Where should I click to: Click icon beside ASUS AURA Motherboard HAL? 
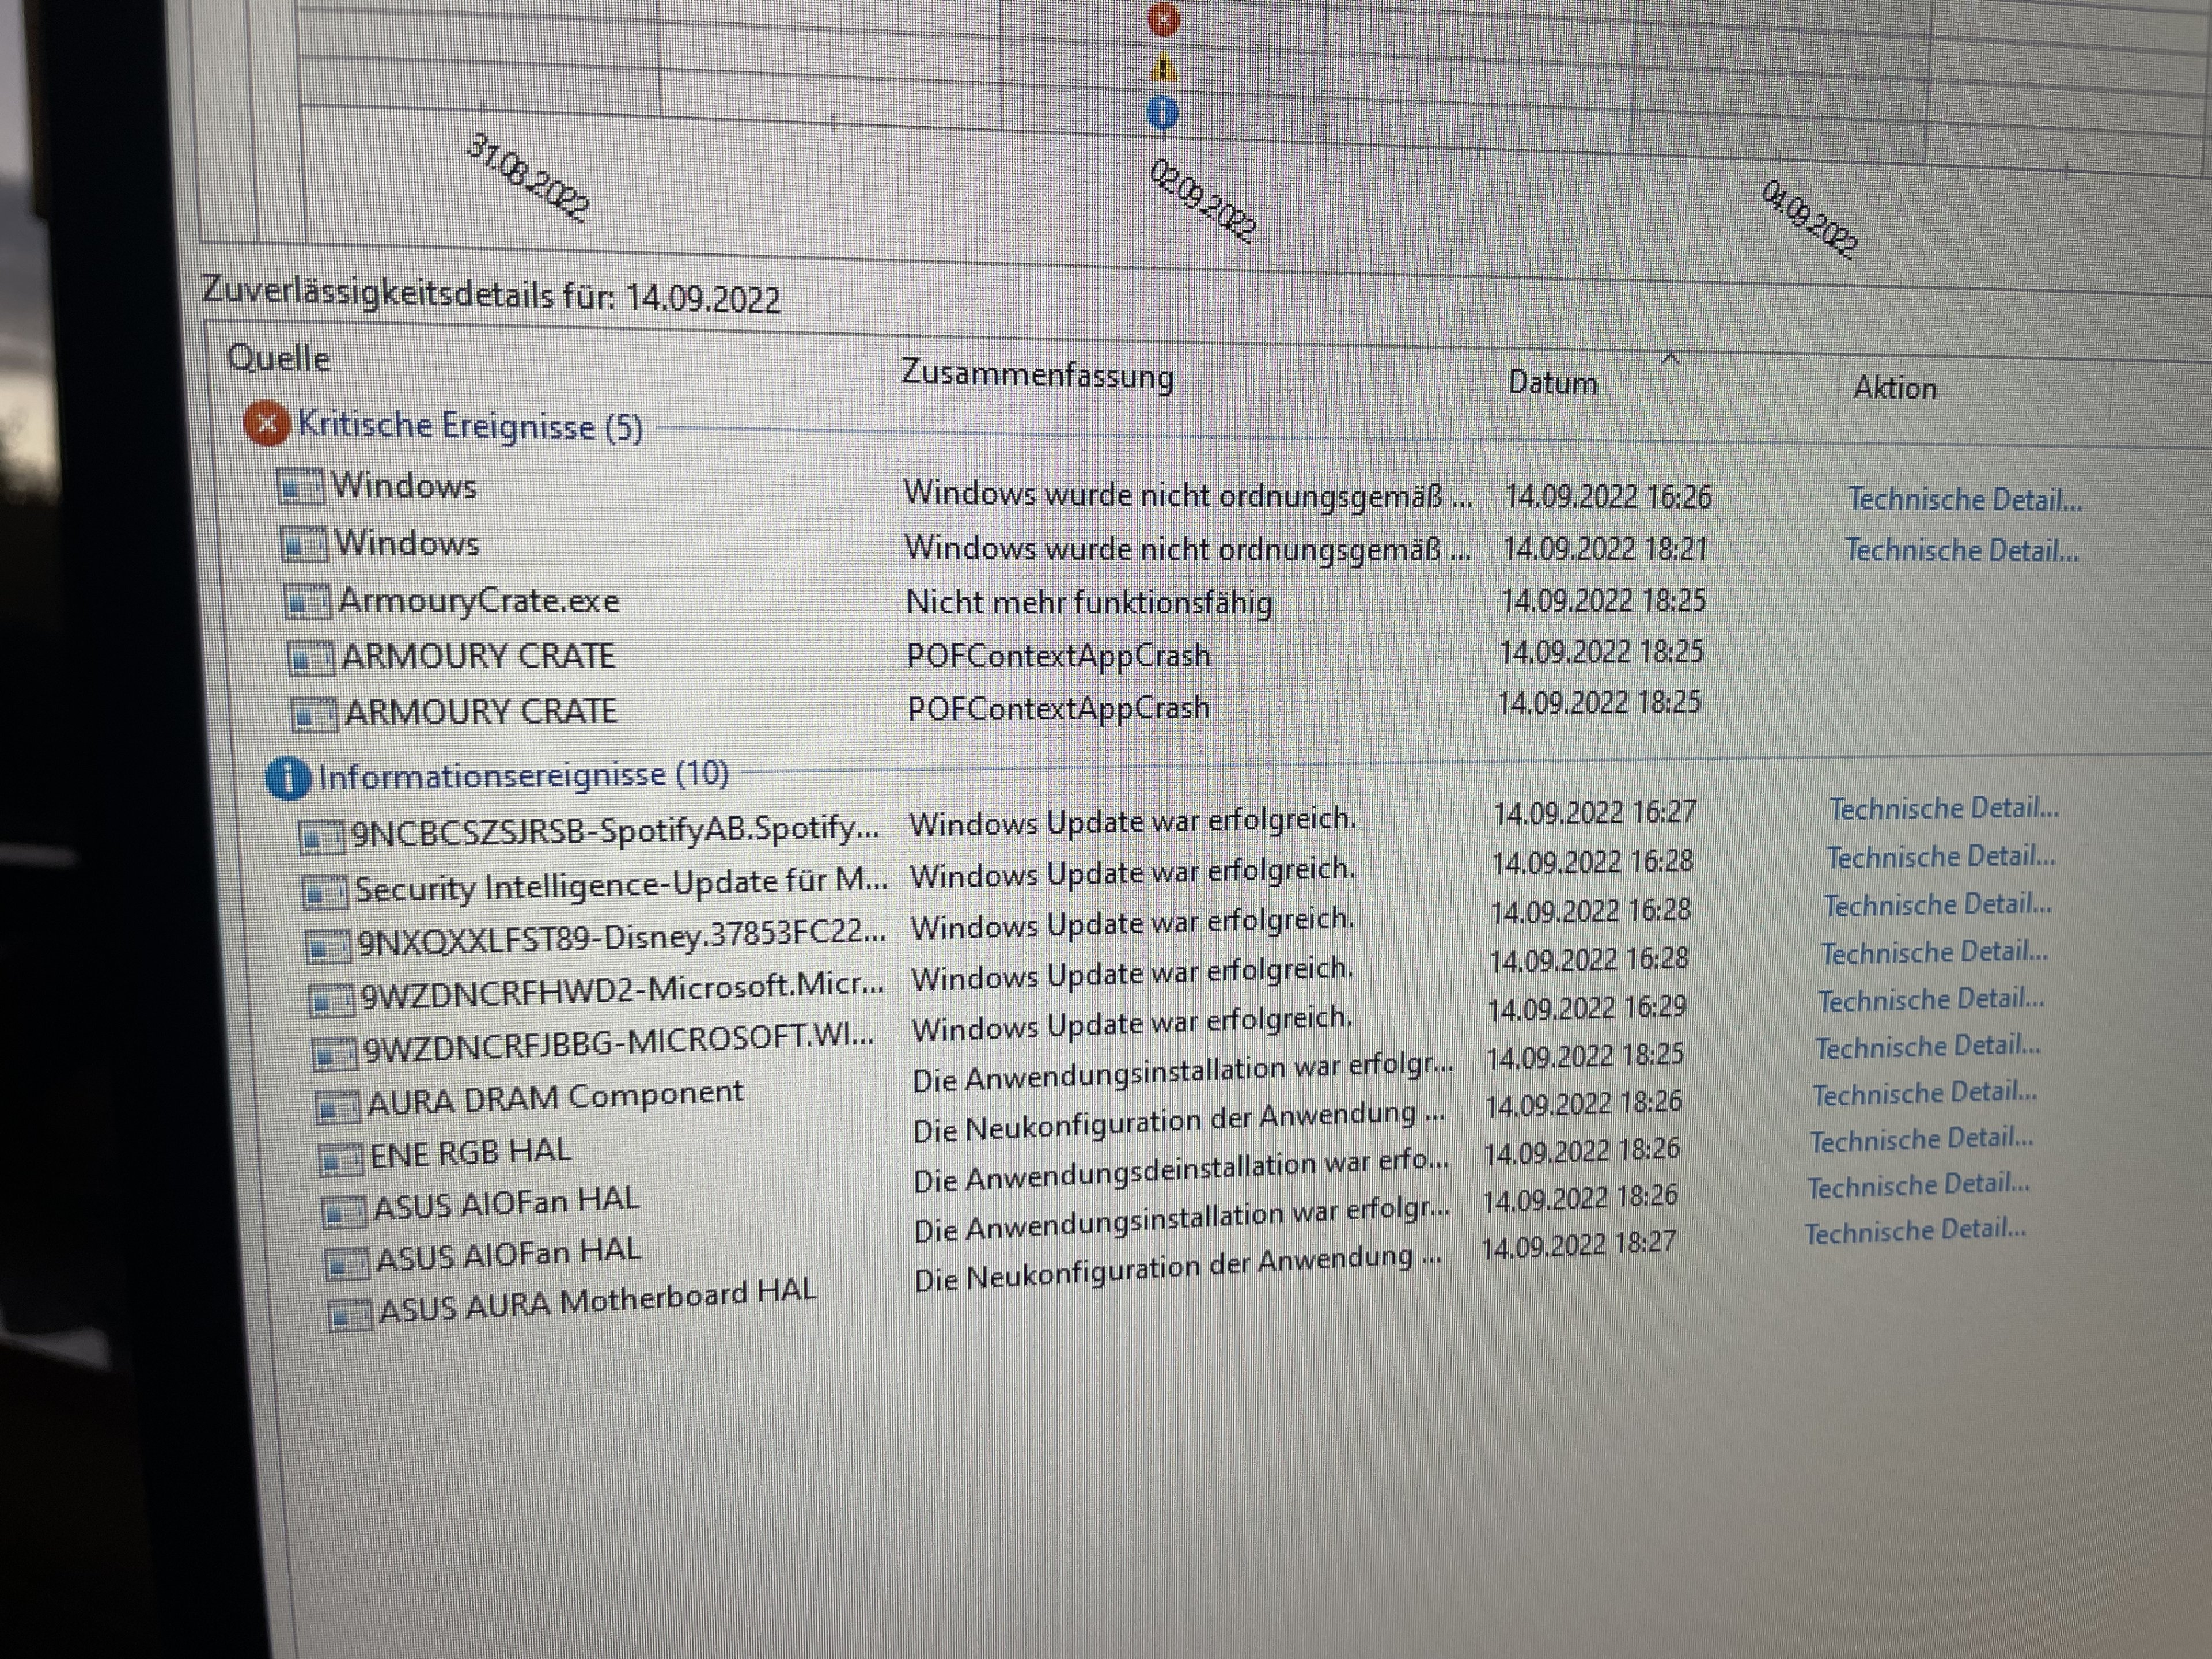point(350,1315)
